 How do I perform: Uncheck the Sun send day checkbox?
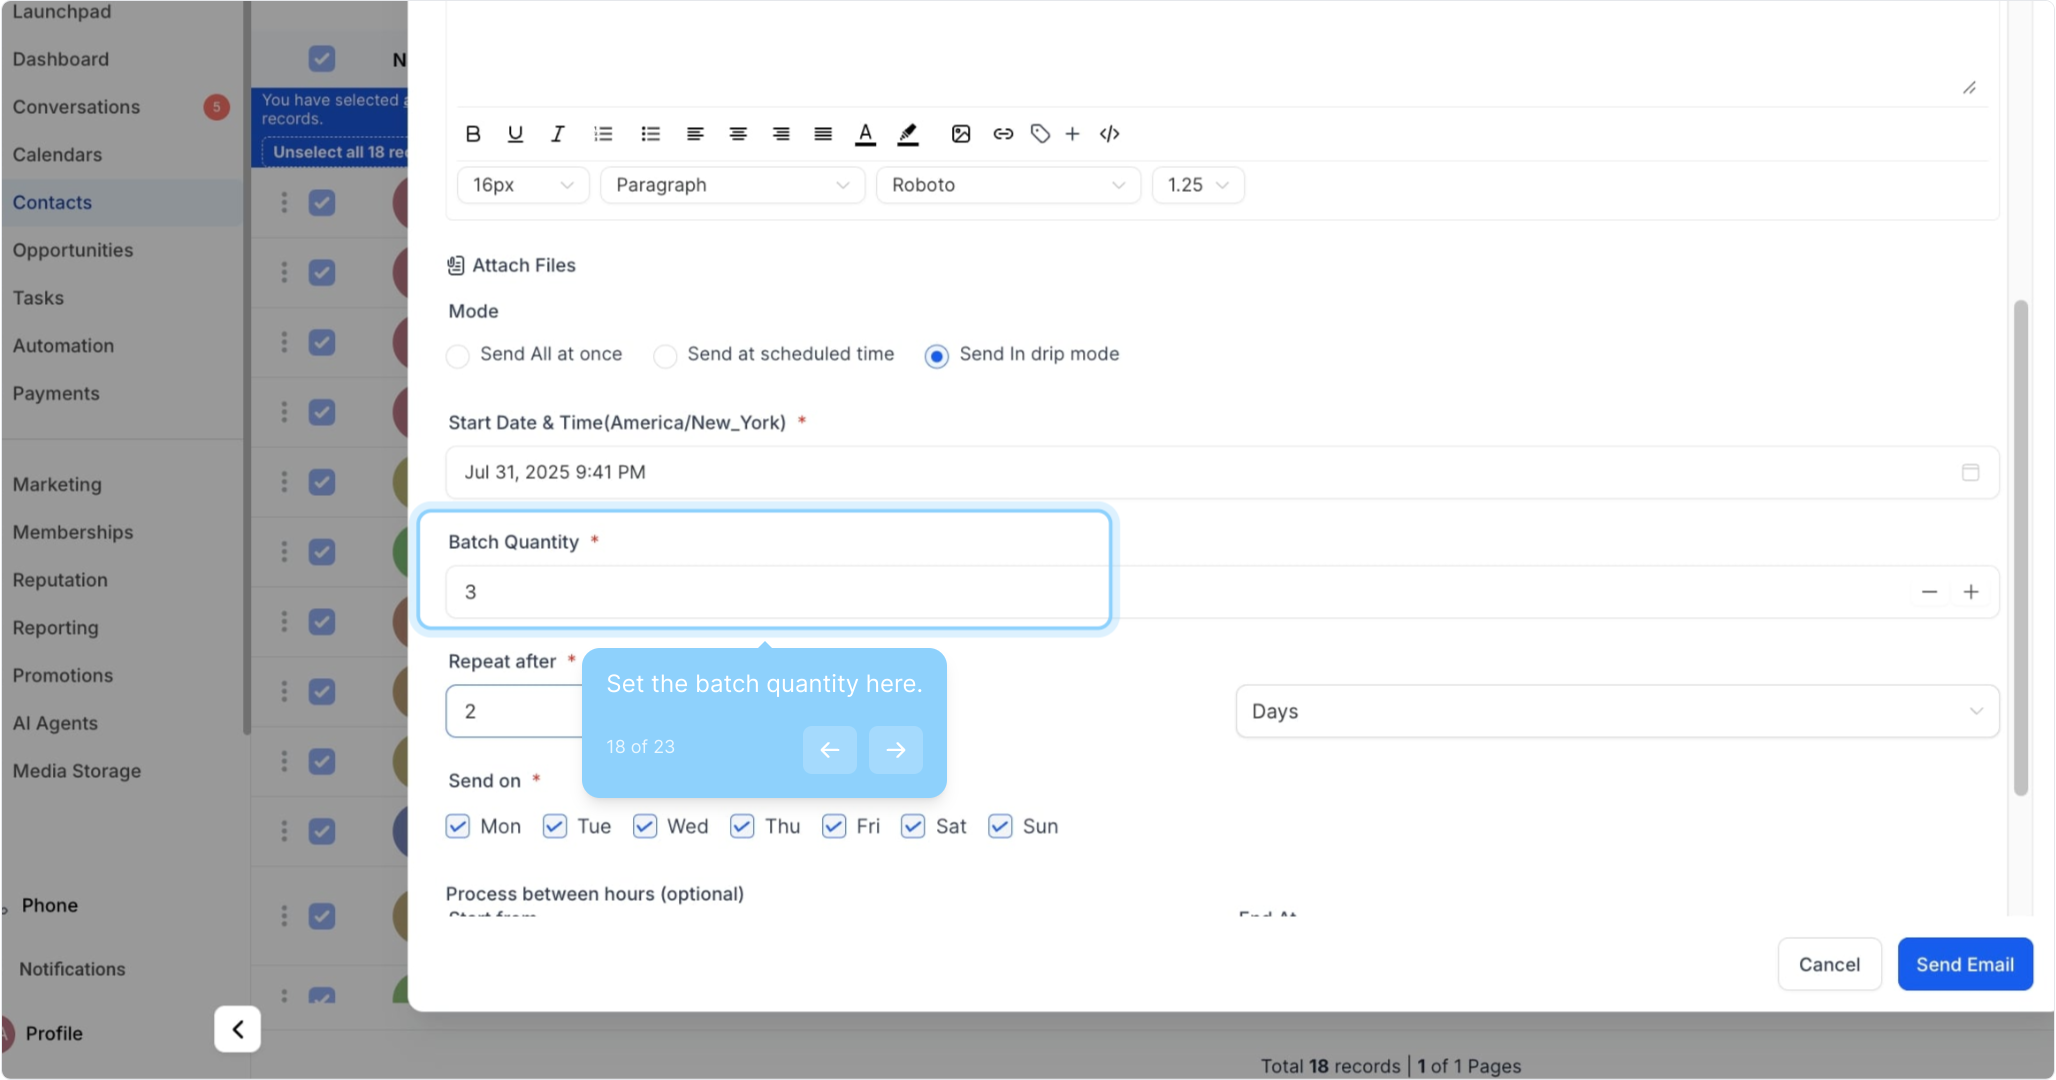(x=1000, y=826)
